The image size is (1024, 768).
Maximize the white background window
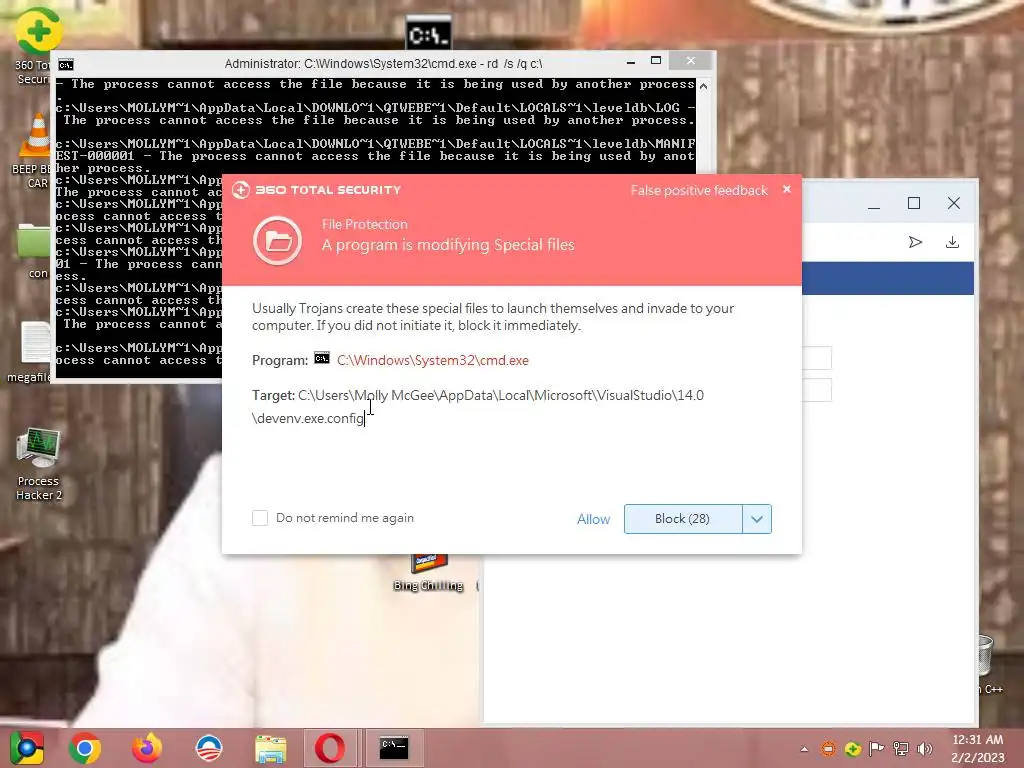(x=914, y=203)
